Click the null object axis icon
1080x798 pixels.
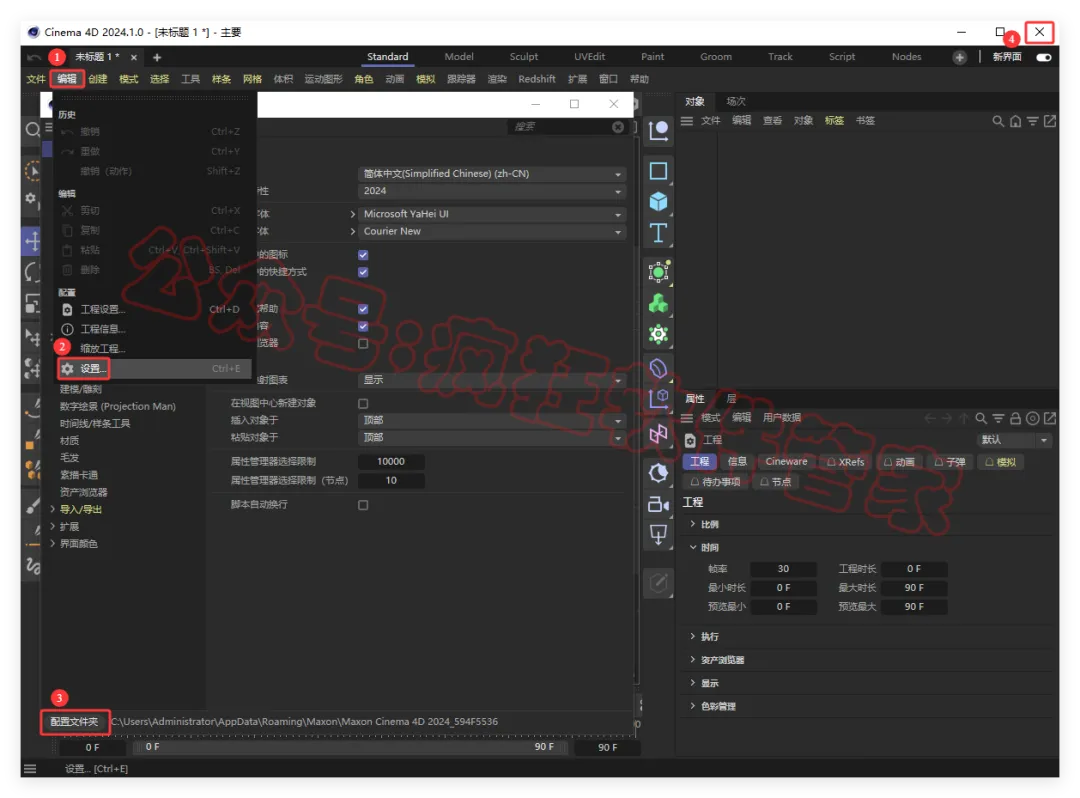pos(658,129)
